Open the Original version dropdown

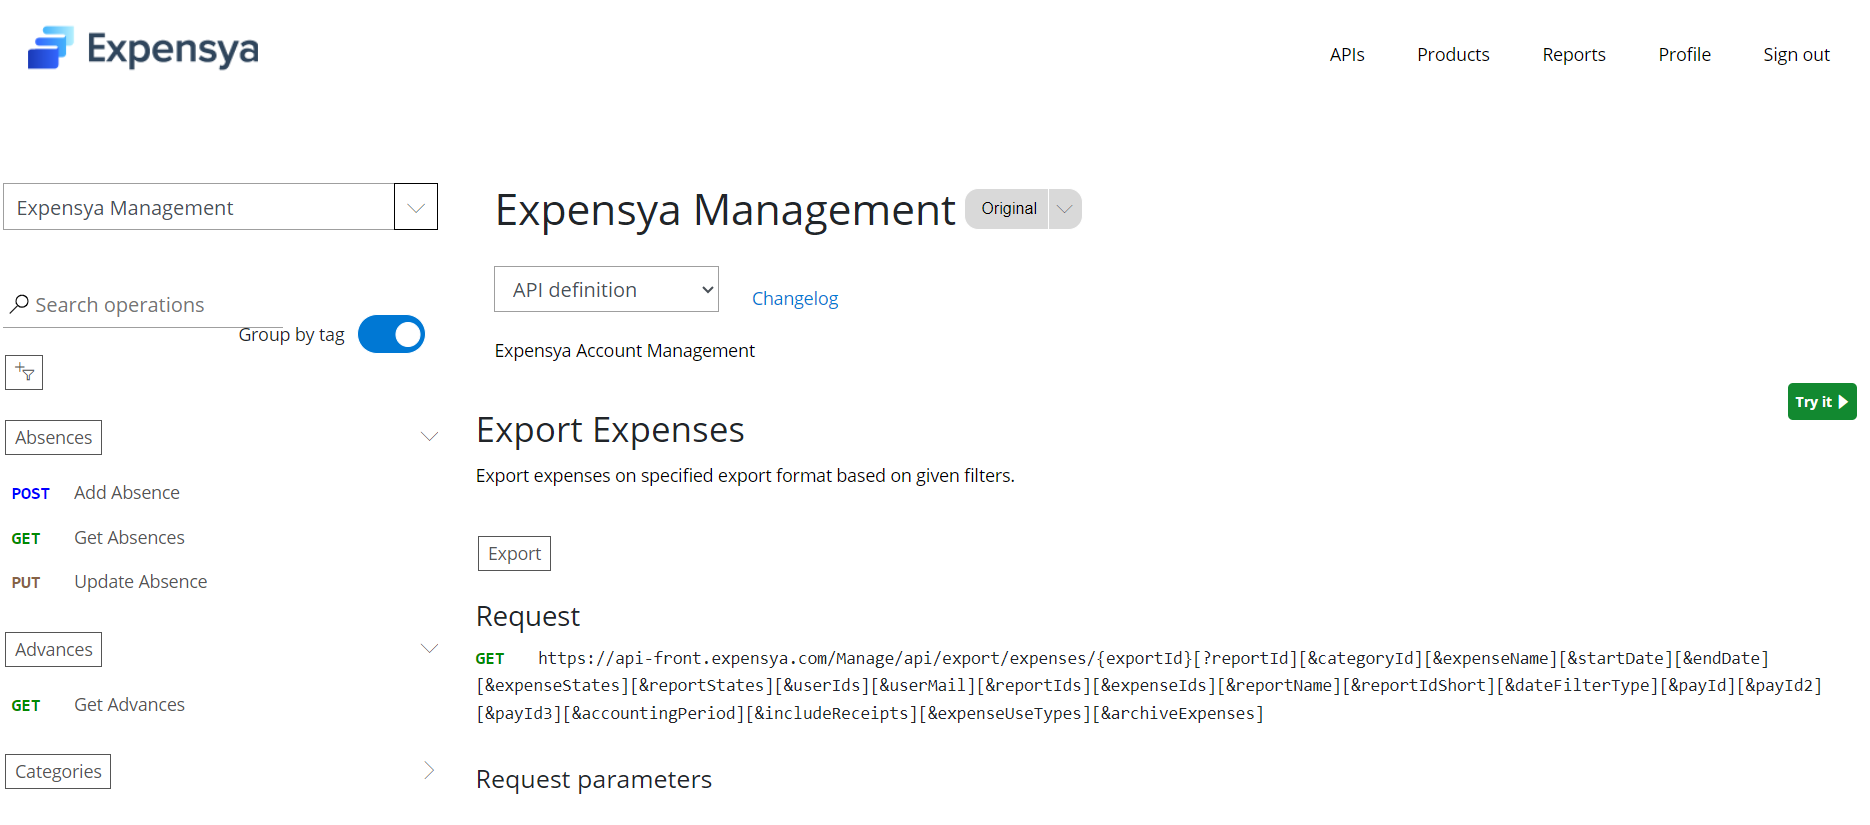[1064, 209]
